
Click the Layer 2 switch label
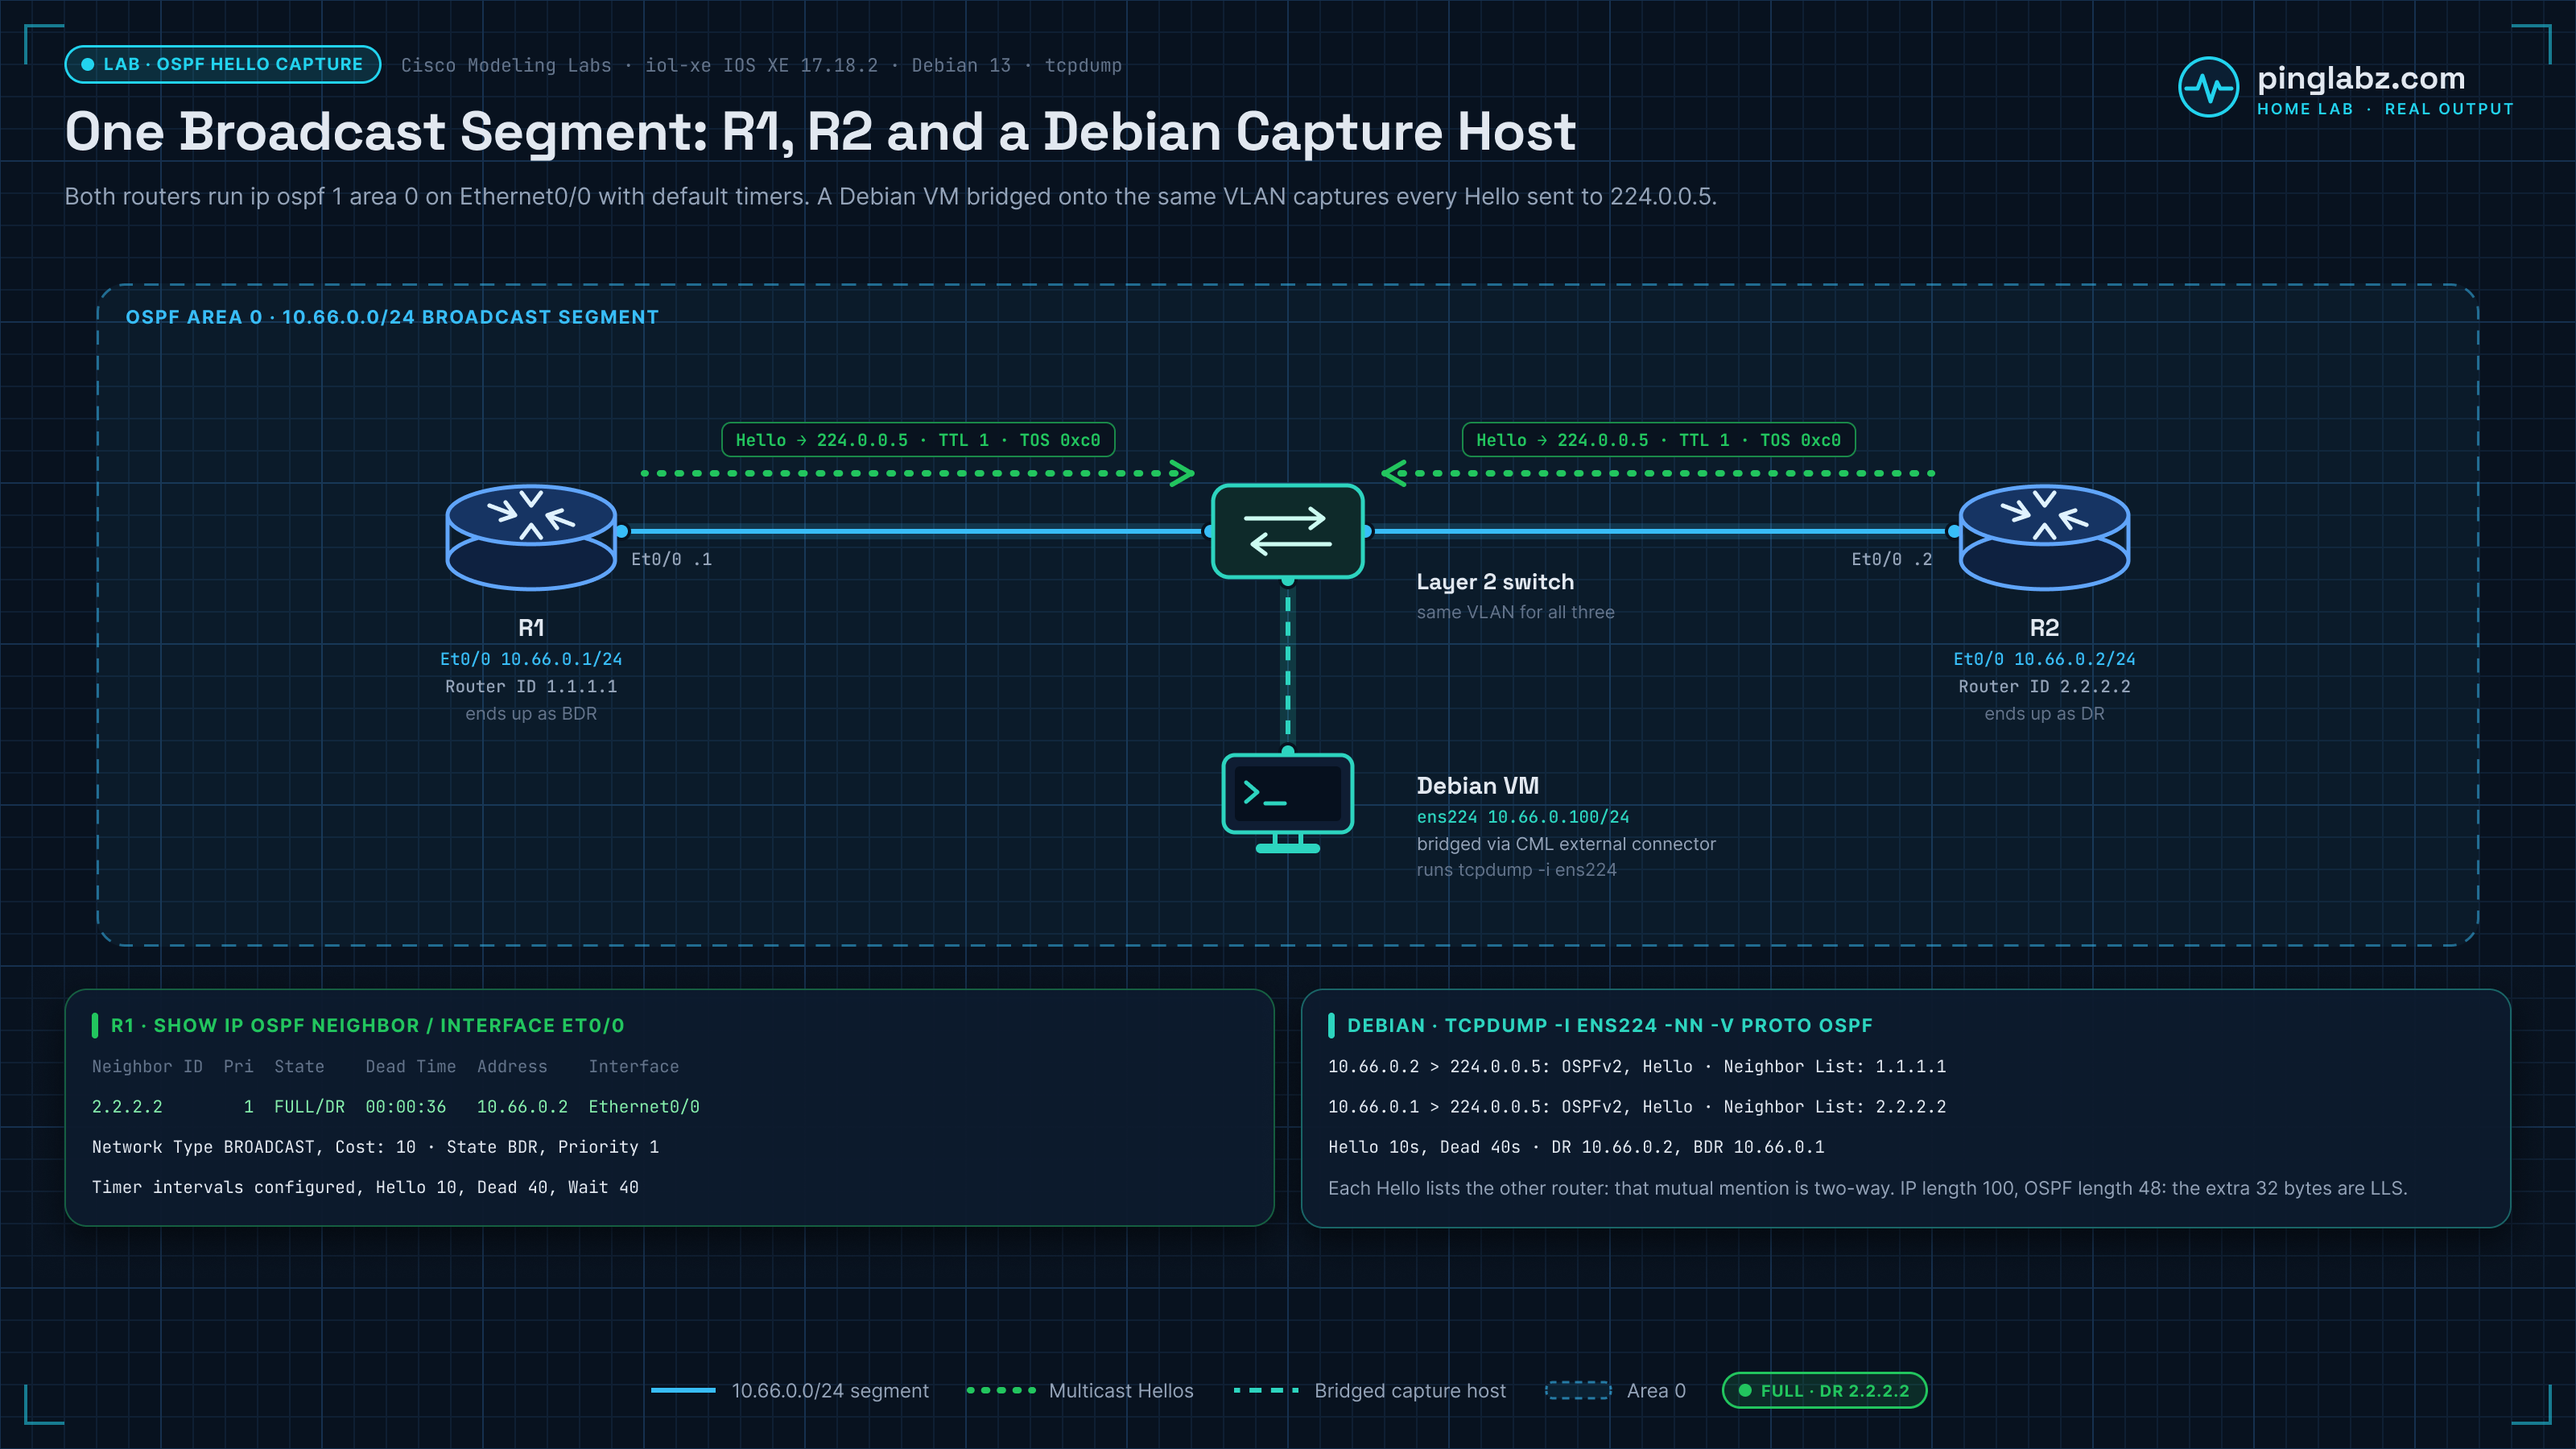pos(1495,582)
